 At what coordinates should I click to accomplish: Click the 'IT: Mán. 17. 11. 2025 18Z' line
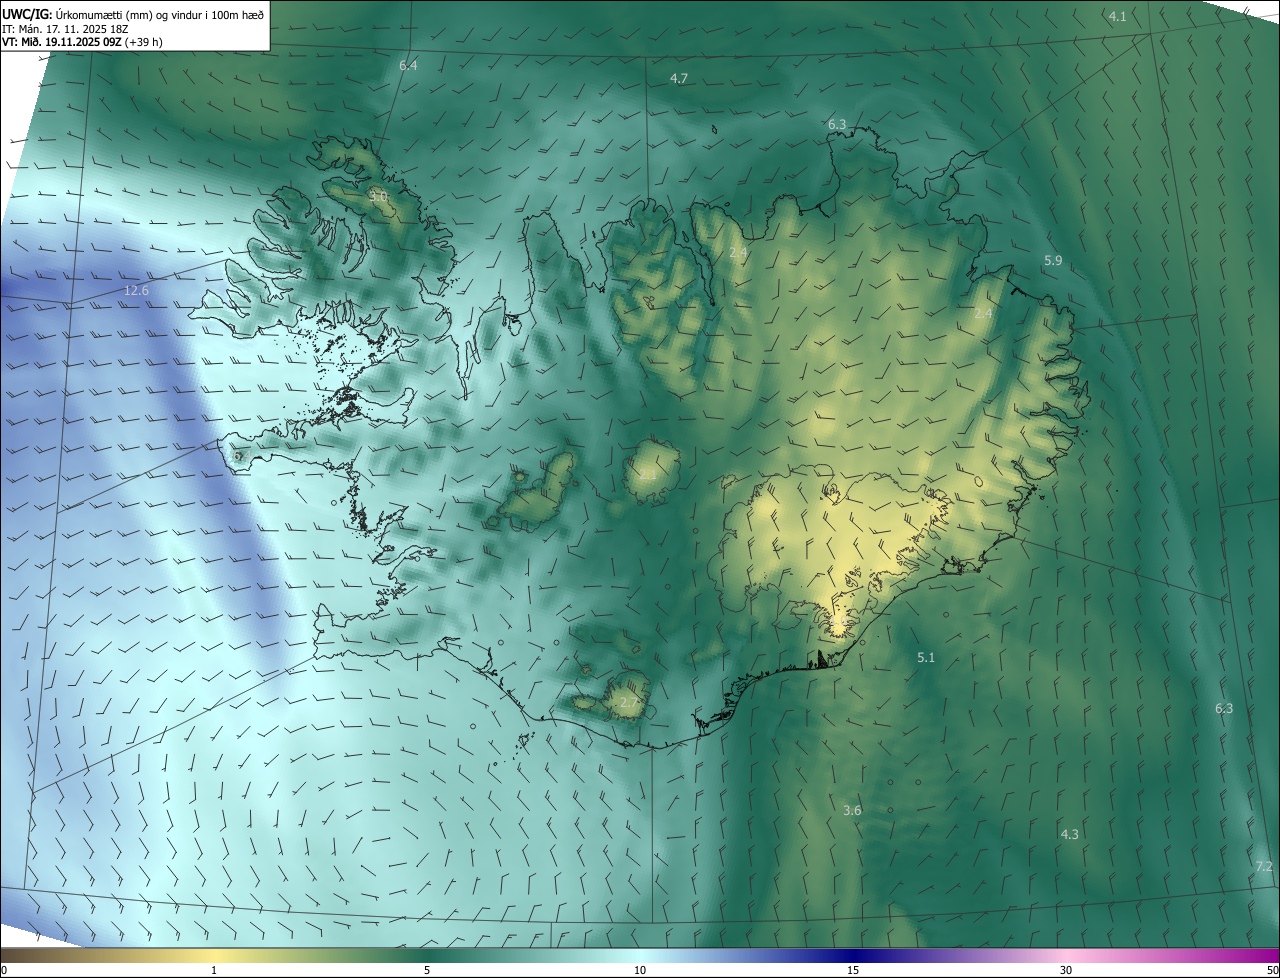(65, 28)
